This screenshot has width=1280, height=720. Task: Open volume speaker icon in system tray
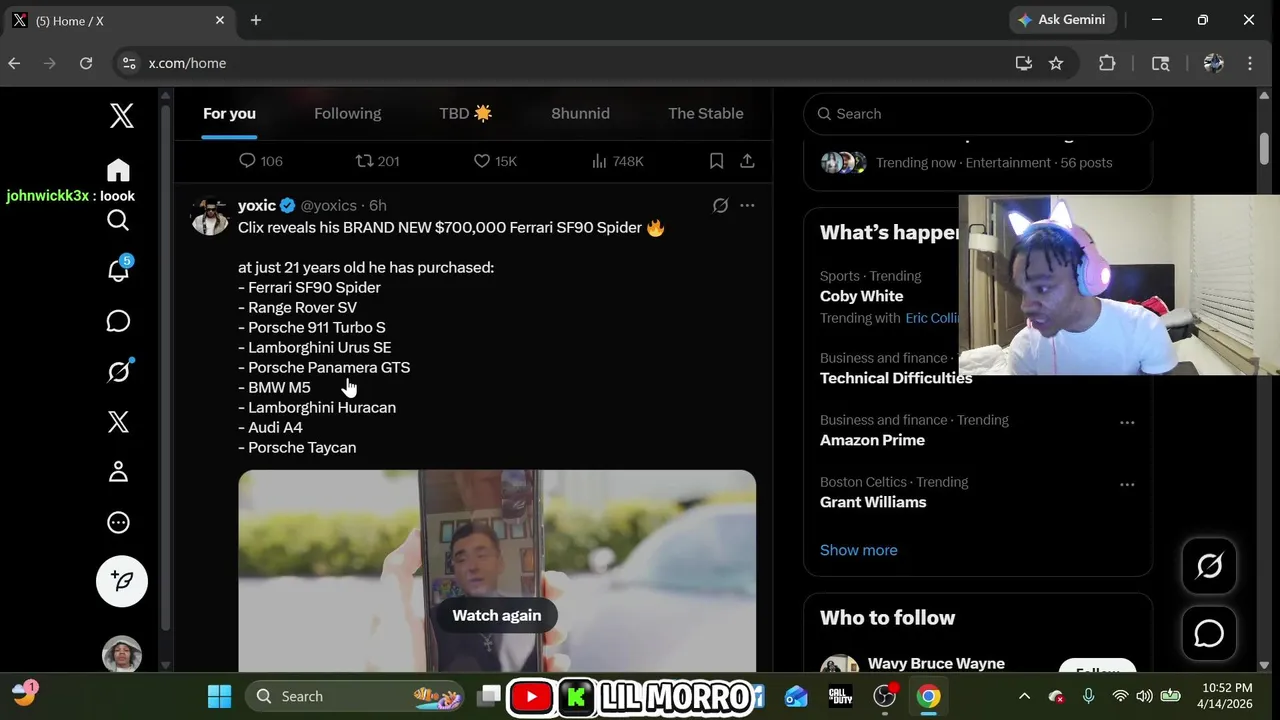click(1144, 696)
